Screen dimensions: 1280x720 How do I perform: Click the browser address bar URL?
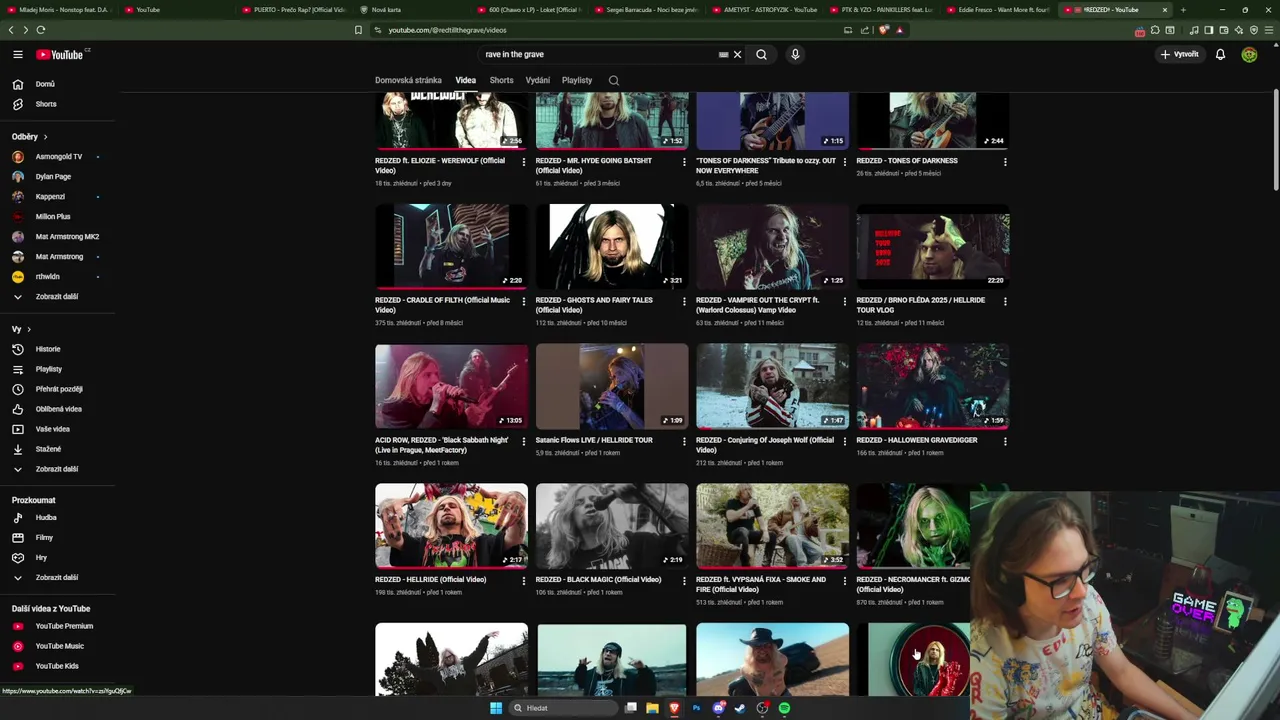pos(447,30)
